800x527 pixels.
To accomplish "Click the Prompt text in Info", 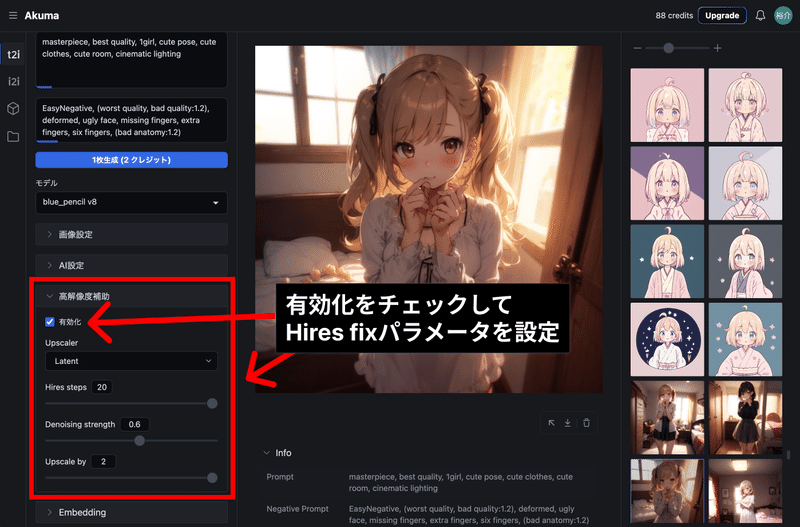I will click(x=461, y=483).
